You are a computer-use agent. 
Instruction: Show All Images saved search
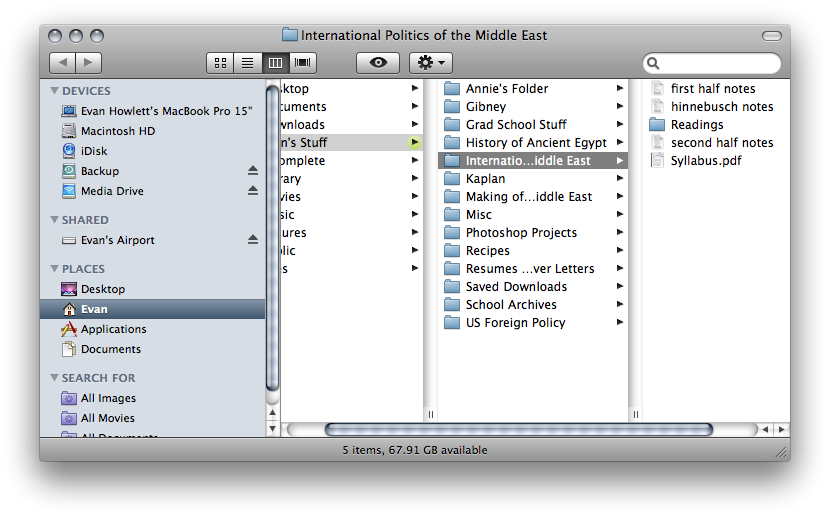coord(152,398)
